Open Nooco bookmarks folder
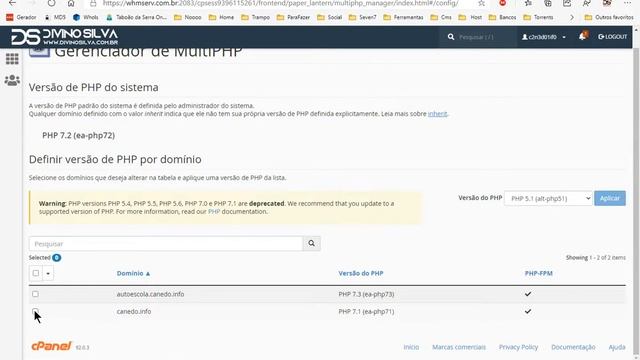The image size is (640, 360). tap(188, 17)
